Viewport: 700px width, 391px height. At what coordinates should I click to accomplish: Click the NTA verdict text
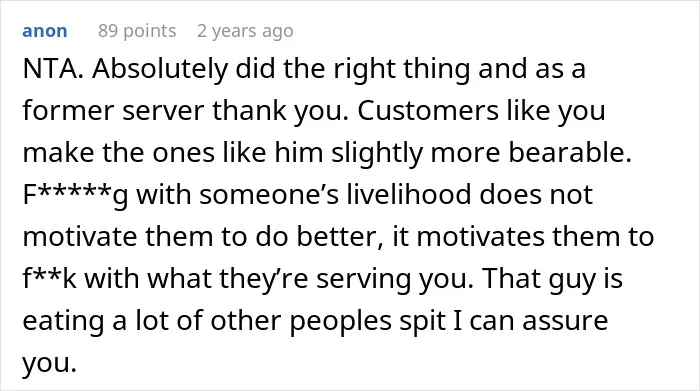(53, 69)
